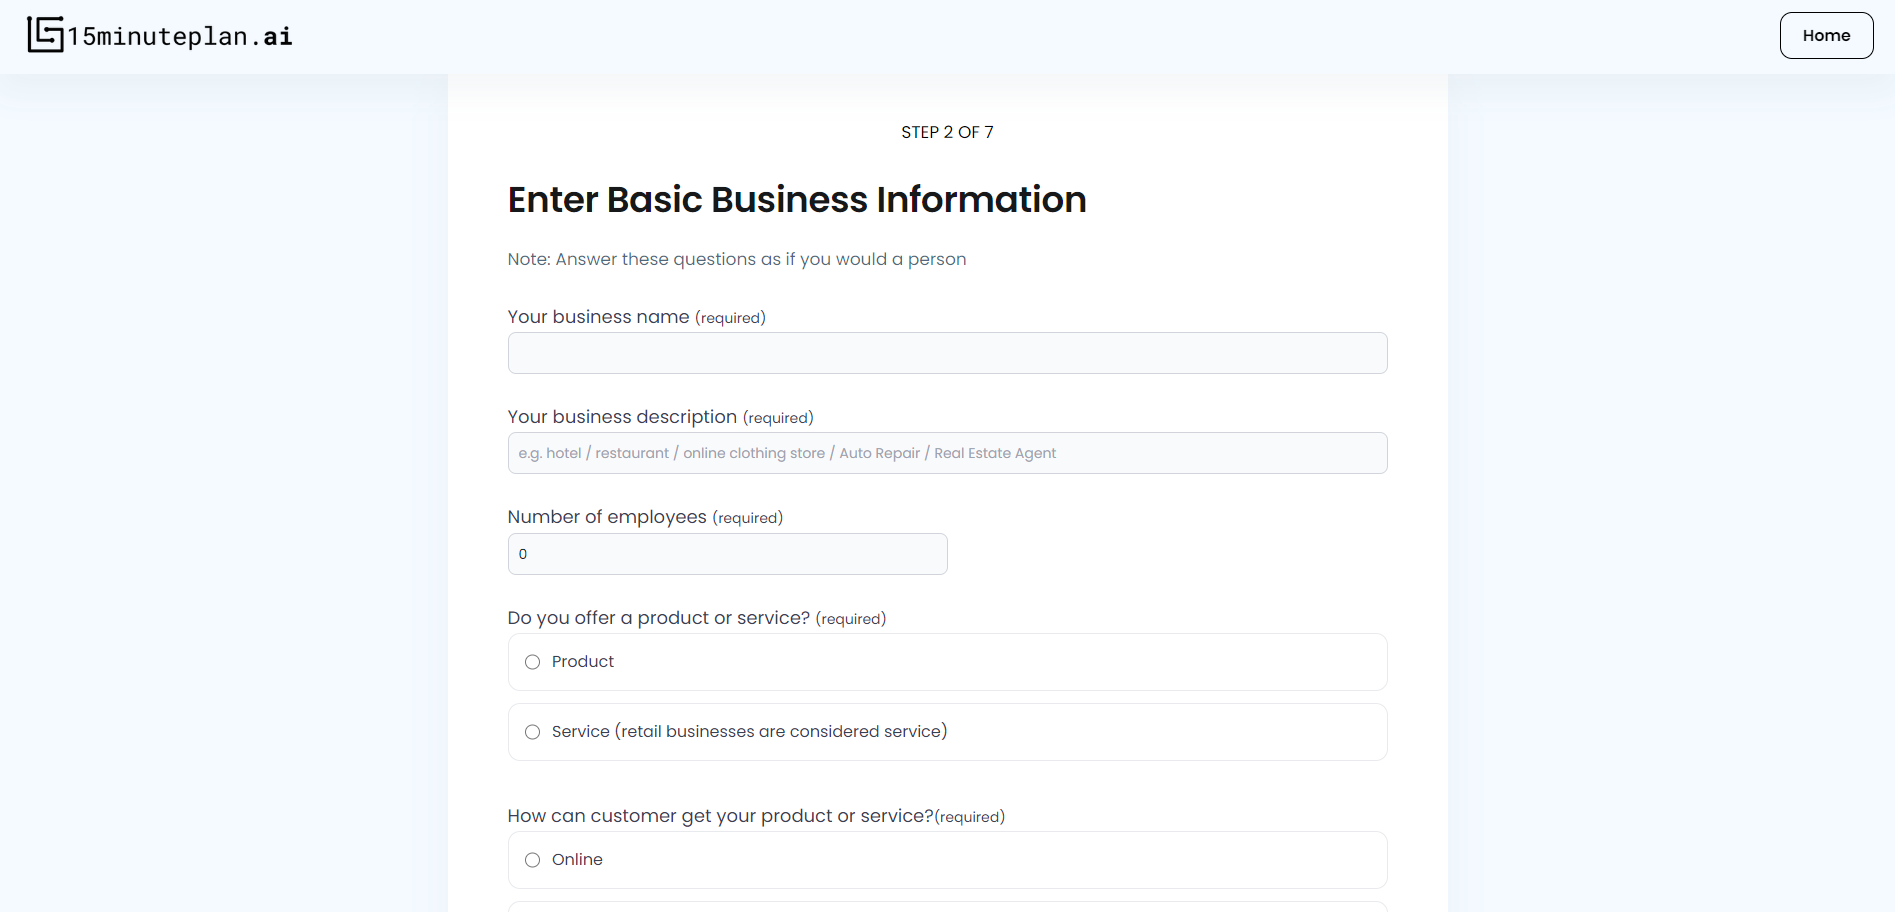Open the Home button
Viewport: 1895px width, 912px height.
tap(1826, 35)
